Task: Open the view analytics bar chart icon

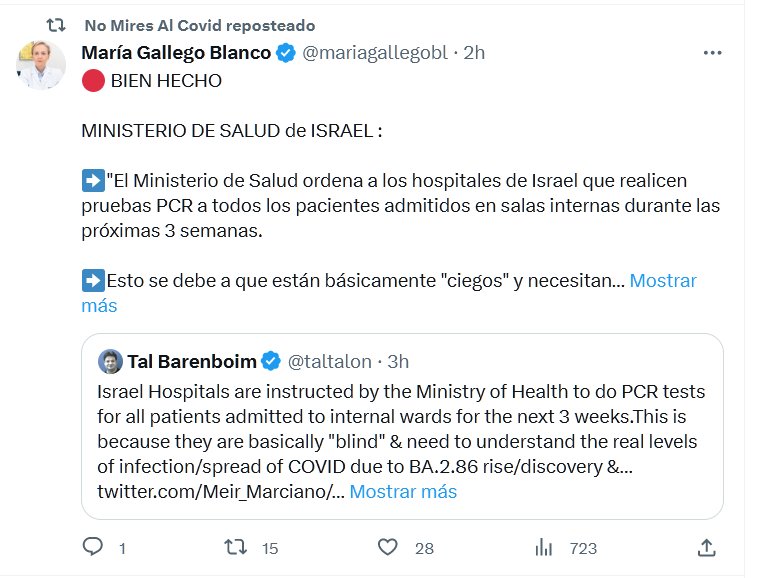Action: [545, 547]
